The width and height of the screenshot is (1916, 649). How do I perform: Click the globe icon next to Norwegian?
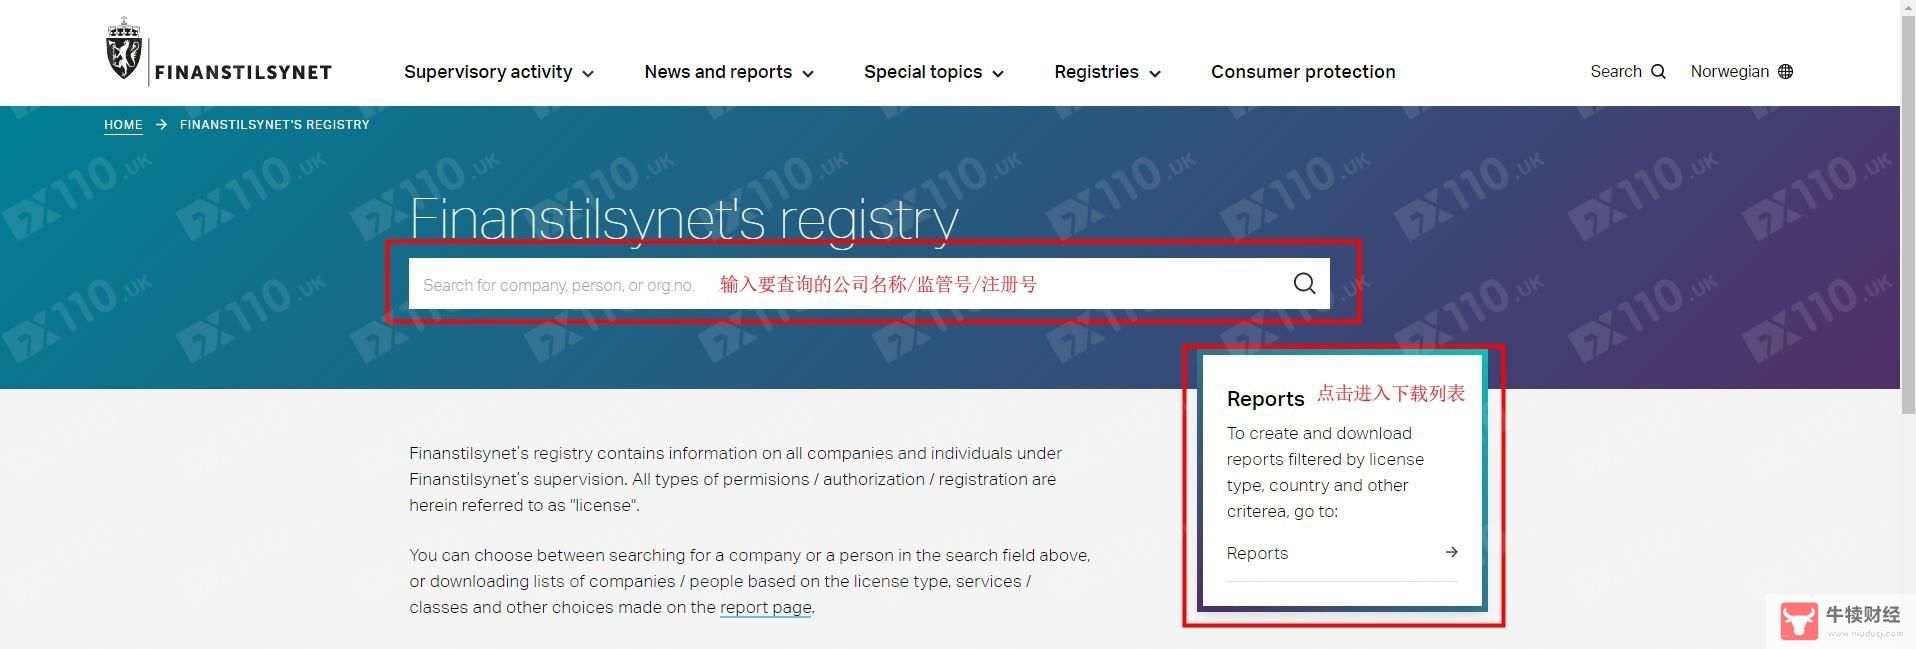point(1785,72)
